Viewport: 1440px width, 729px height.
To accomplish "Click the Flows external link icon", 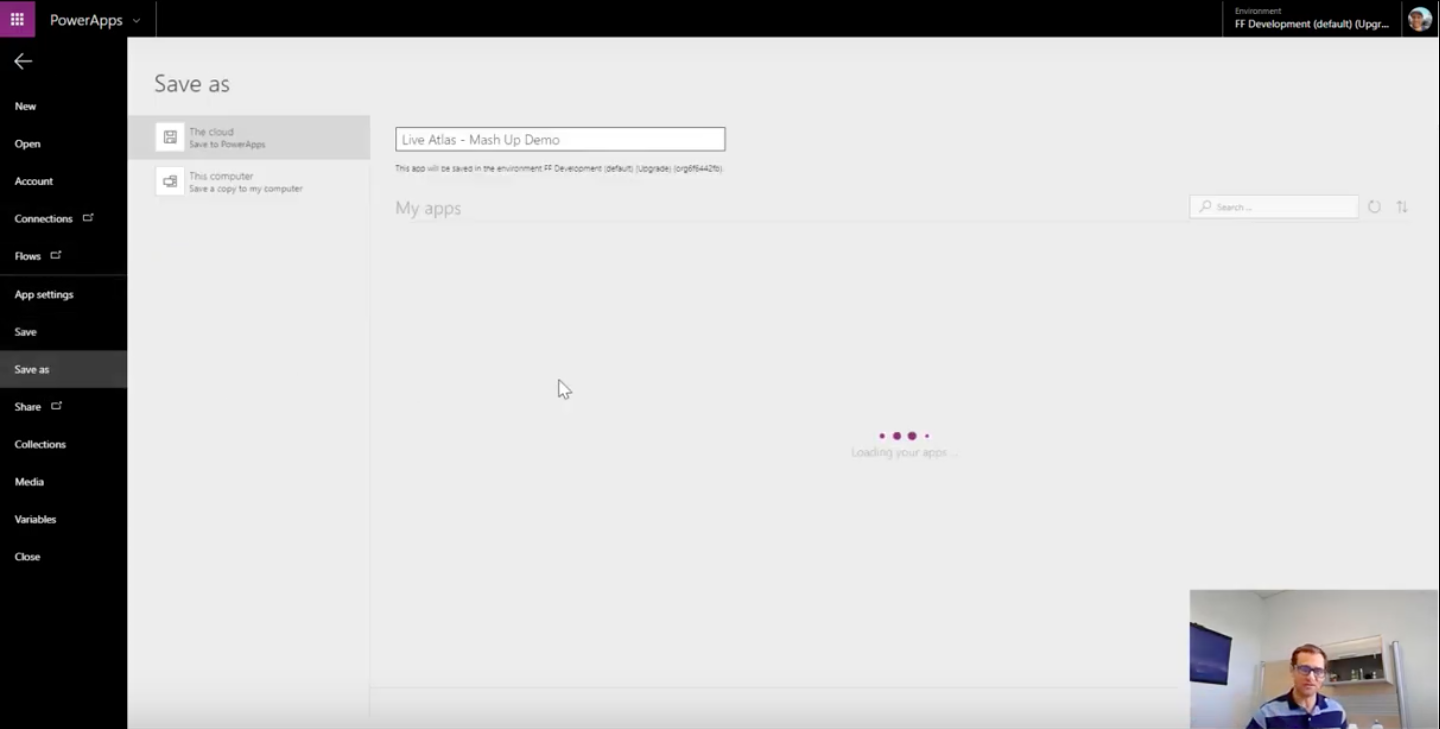I will (x=56, y=255).
